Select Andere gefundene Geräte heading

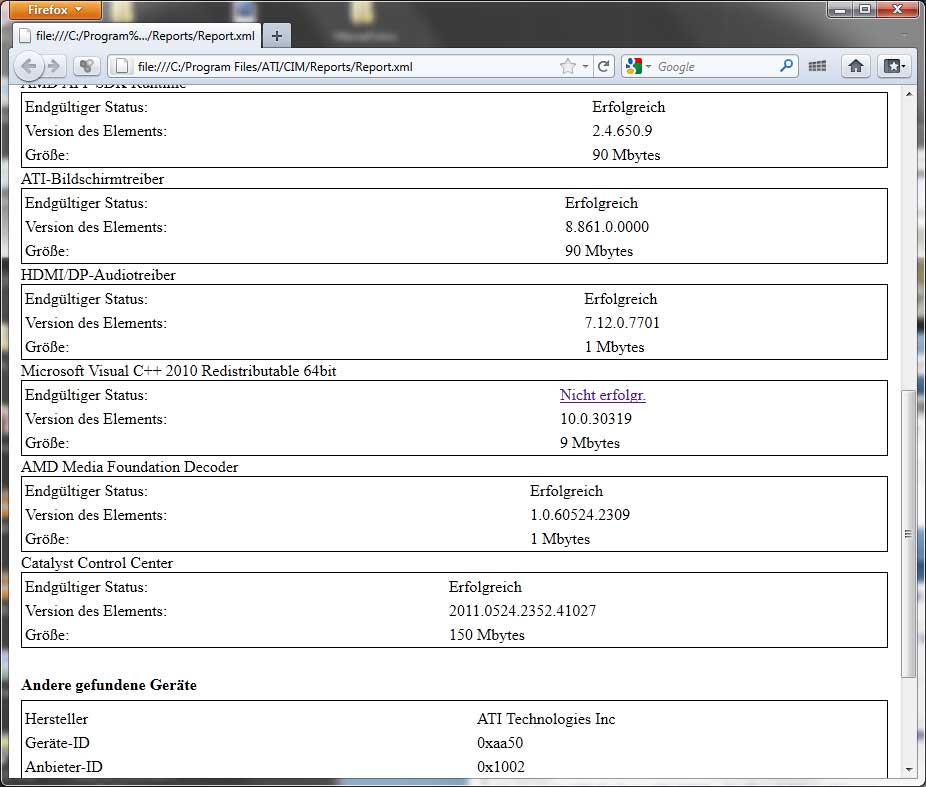(109, 685)
